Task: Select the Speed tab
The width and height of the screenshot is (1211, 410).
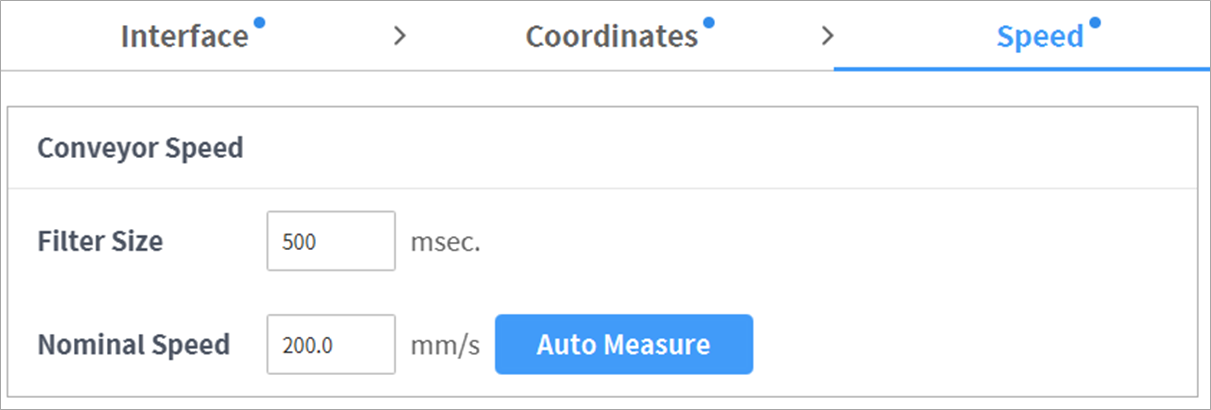Action: click(1039, 37)
